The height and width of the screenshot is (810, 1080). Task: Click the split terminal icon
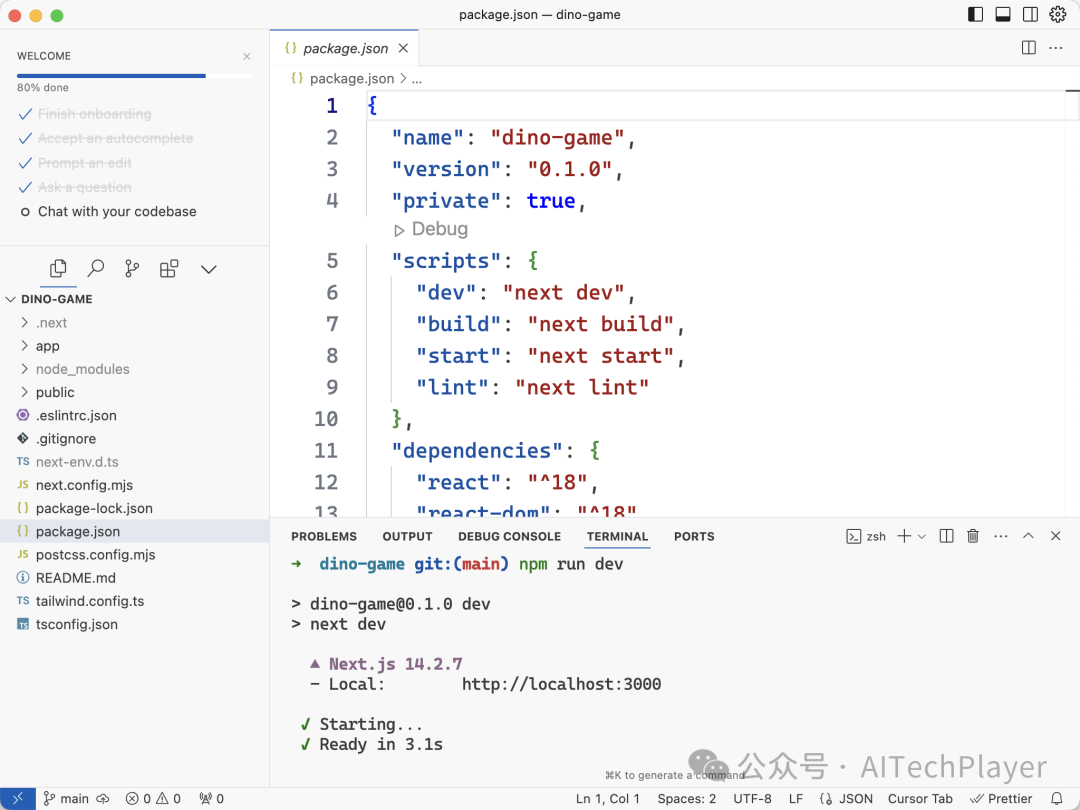tap(947, 536)
